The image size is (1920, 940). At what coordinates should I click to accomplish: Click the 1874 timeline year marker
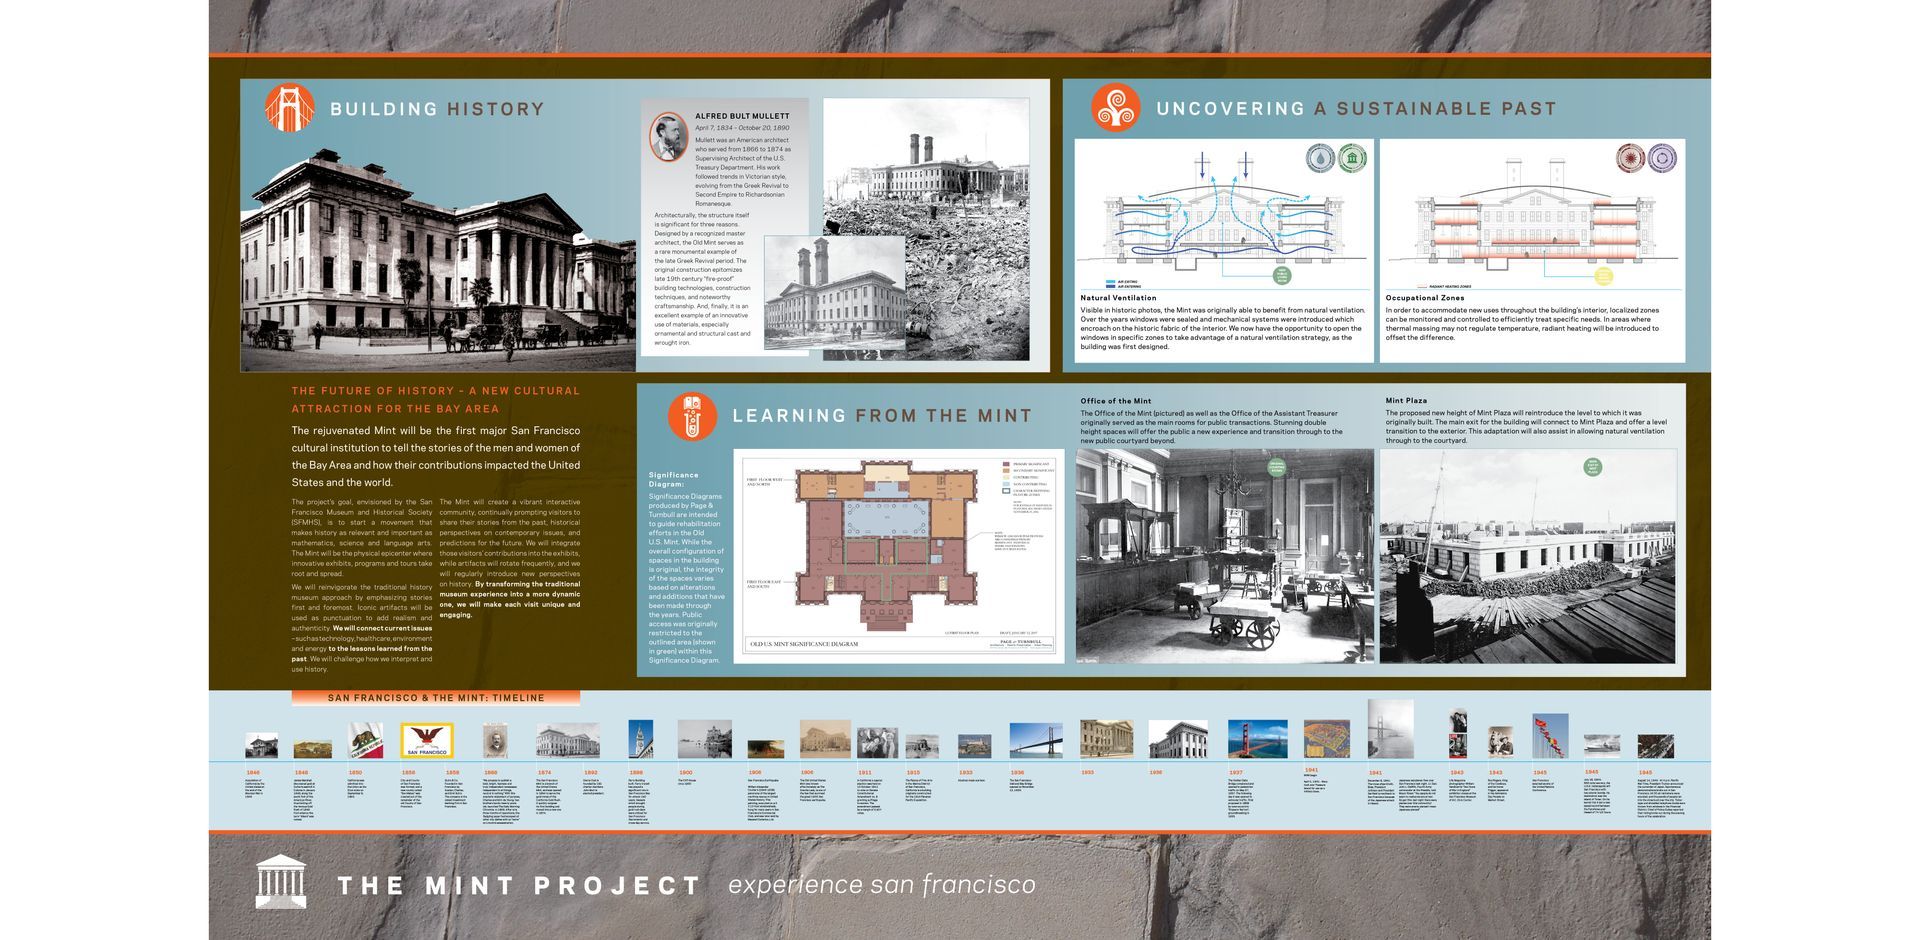click(x=544, y=773)
